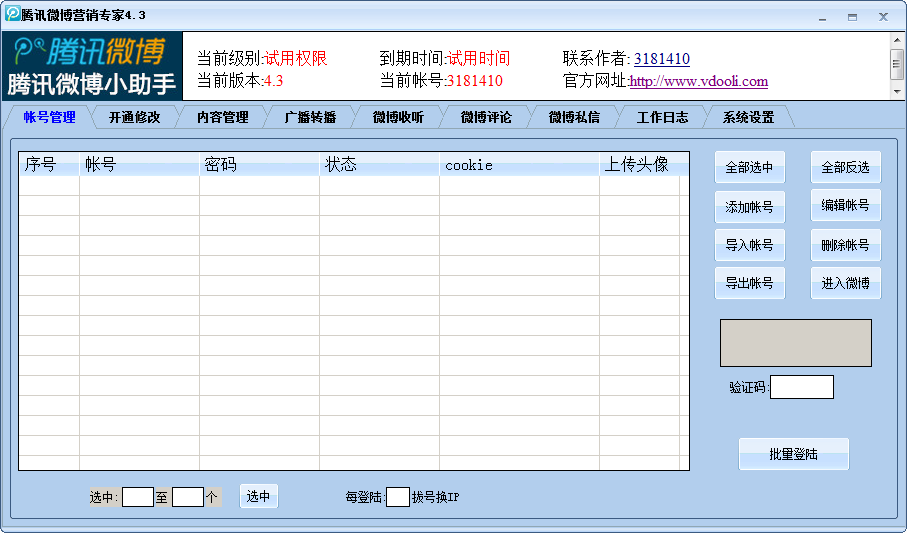This screenshot has width=907, height=533.
Task: Open official site http://www.vdooli.com link
Action: click(699, 81)
